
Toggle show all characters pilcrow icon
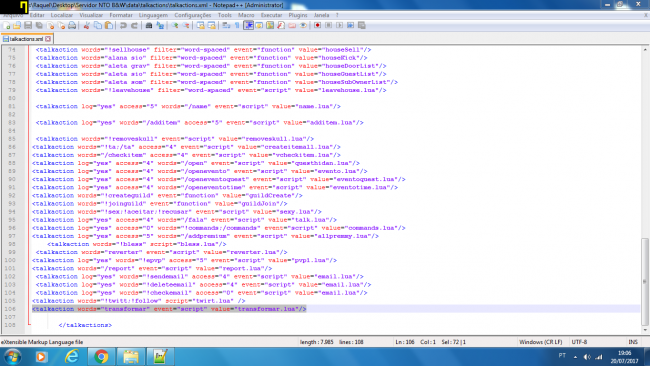(x=237, y=26)
